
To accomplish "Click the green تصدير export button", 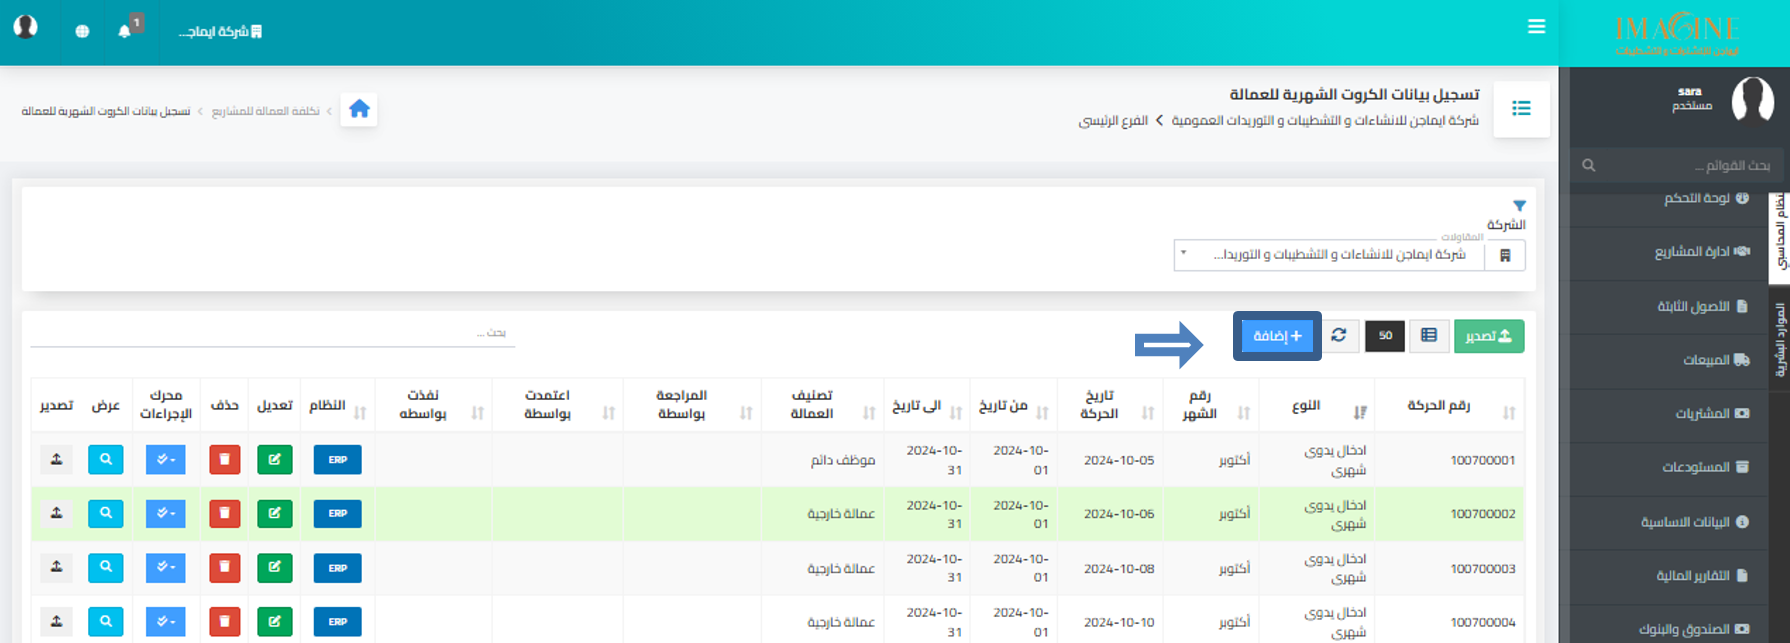I will point(1488,336).
